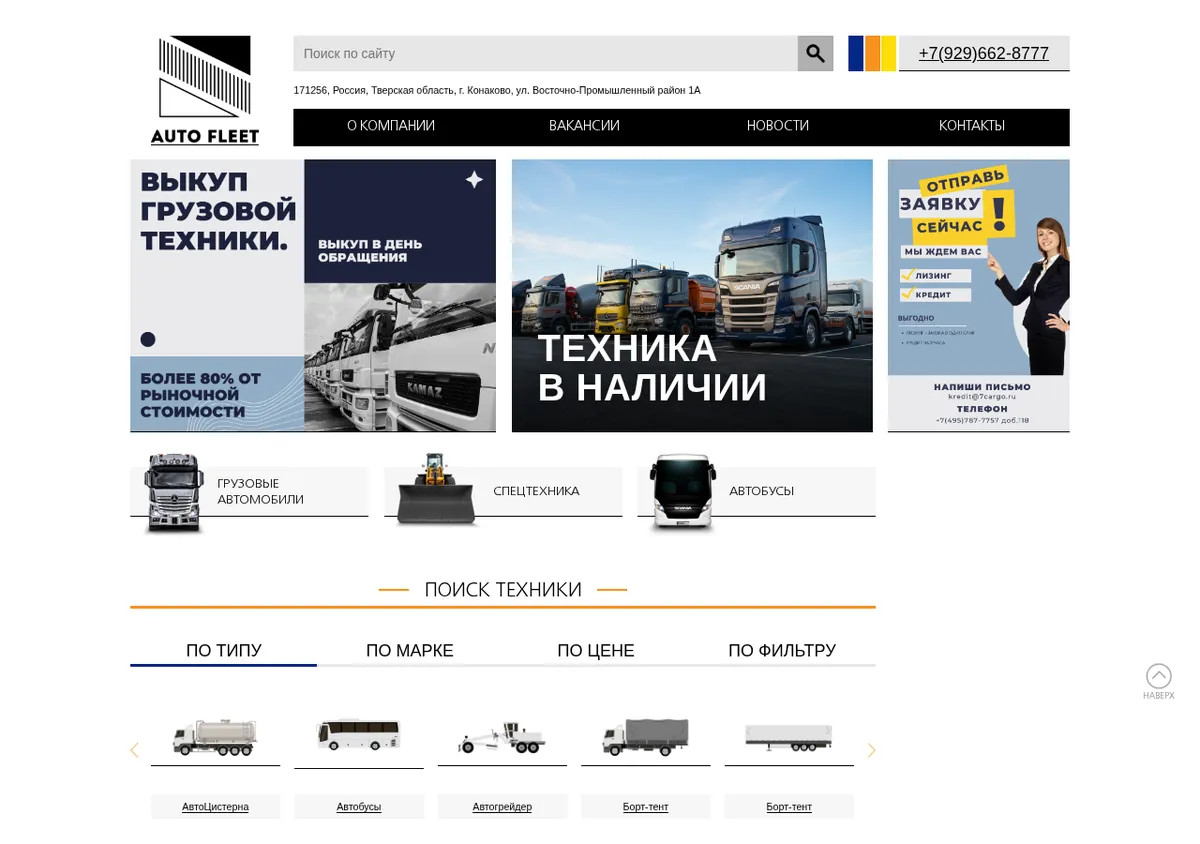Screen dimensions: 1200x844
Task: Click the scroll-to-top НАВЕРХ arrow icon
Action: point(1158,677)
